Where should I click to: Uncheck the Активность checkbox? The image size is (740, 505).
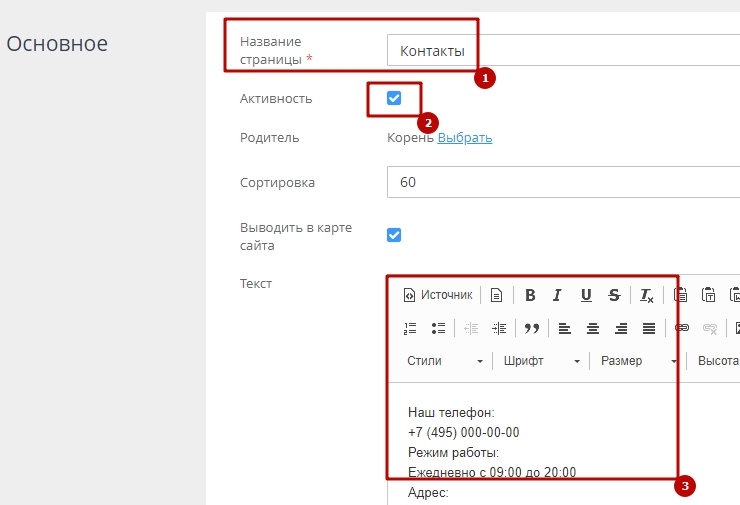point(394,98)
